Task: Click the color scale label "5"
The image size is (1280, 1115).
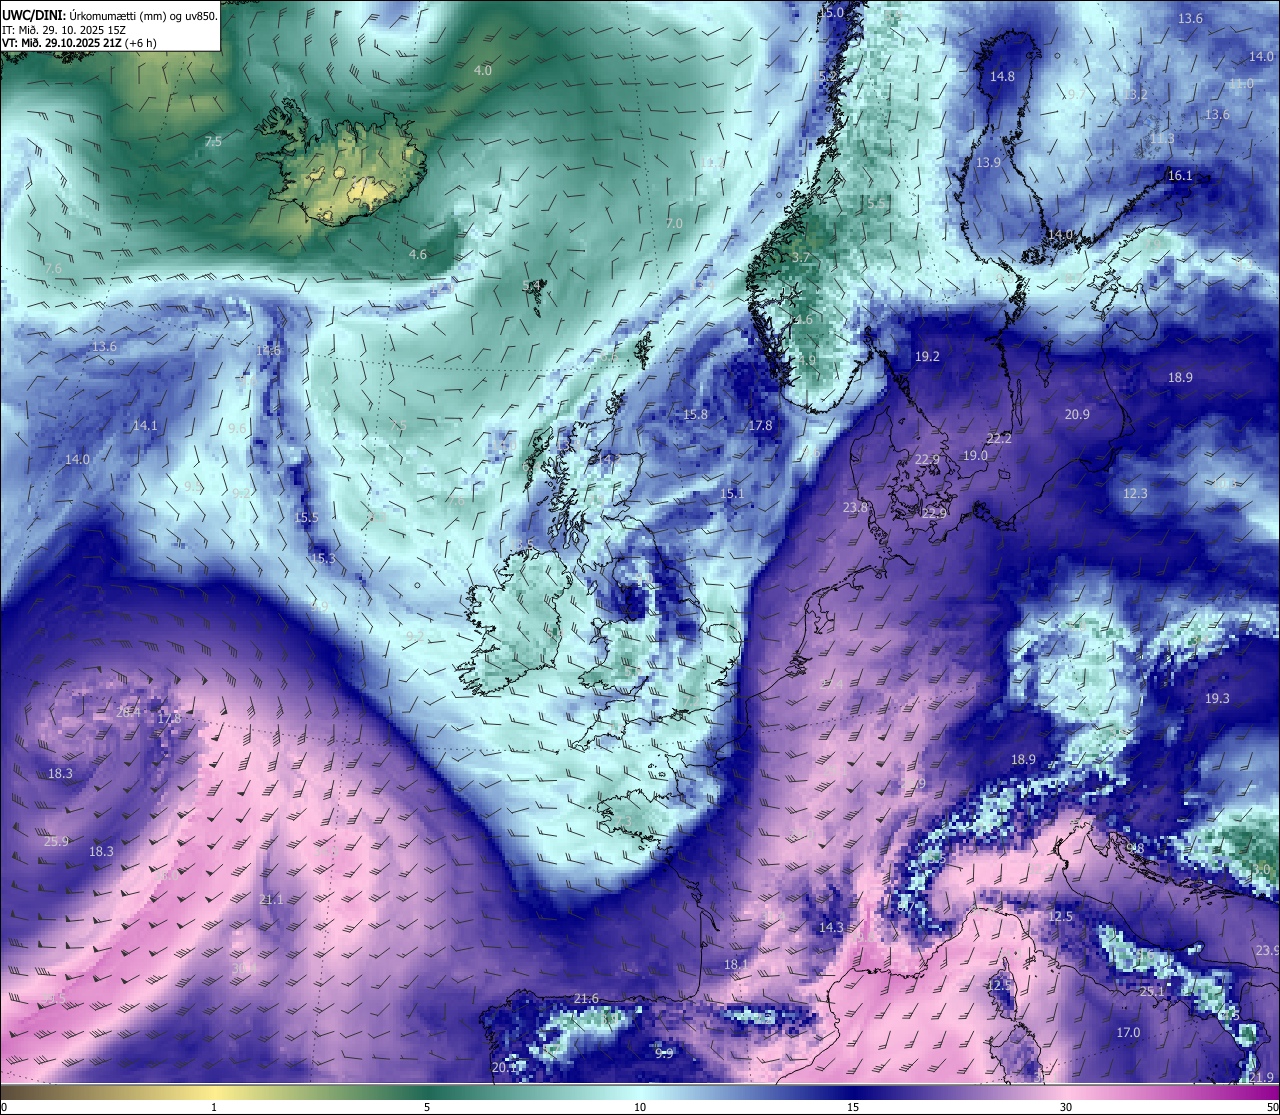Action: coord(427,1107)
